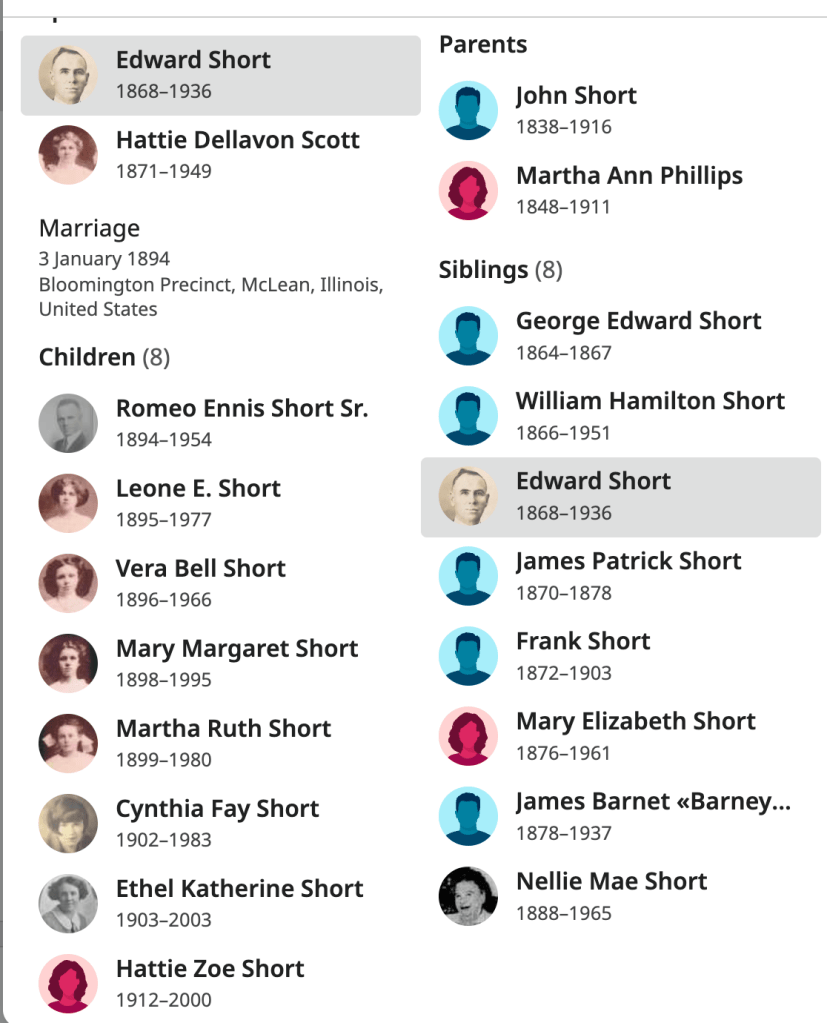
Task: Select Vera Bell Short's name
Action: click(201, 569)
